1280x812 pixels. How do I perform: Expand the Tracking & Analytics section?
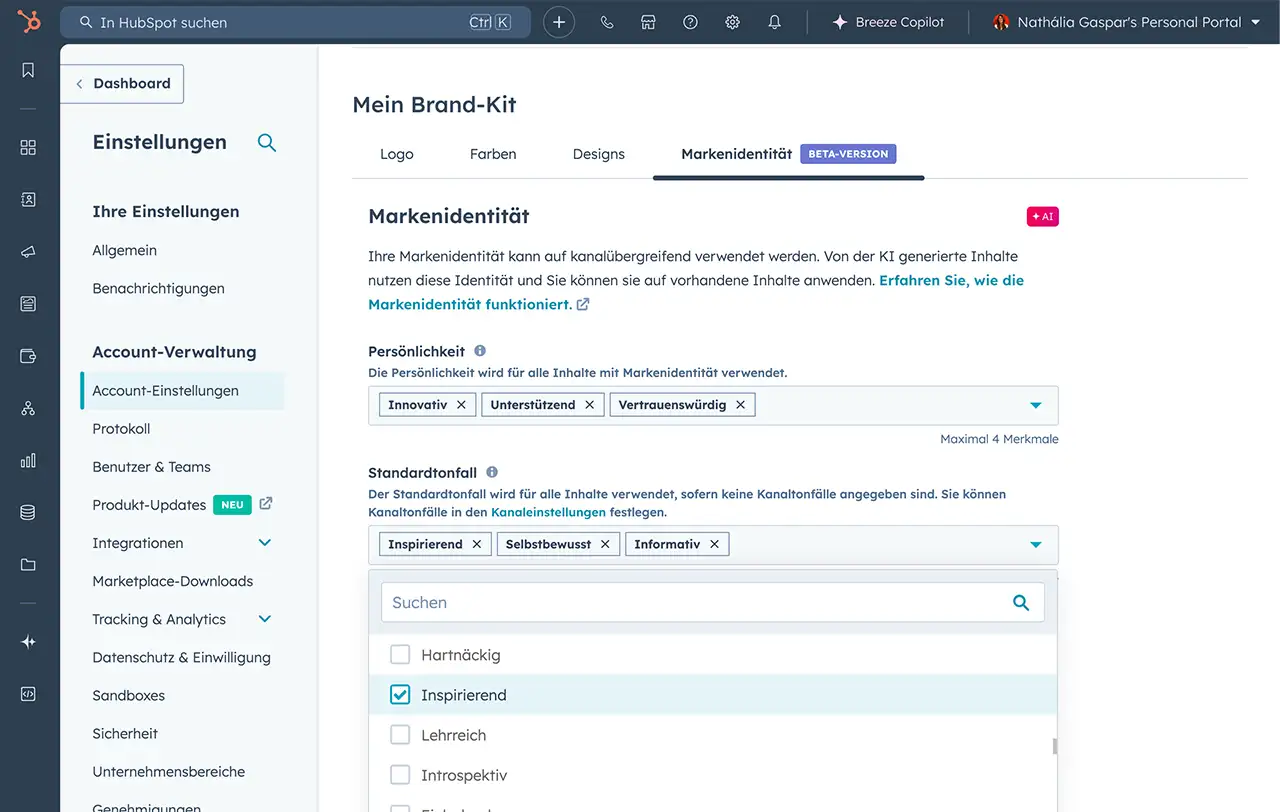(265, 619)
